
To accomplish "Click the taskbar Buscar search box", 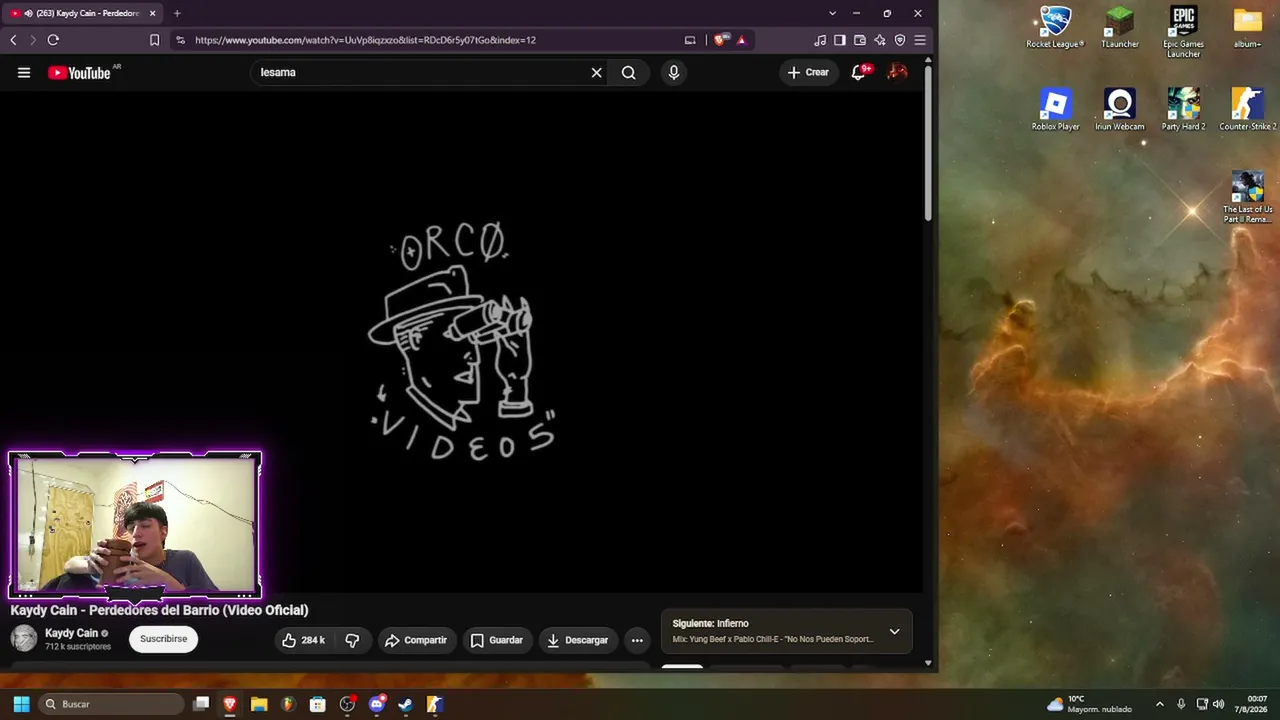I will [112, 704].
